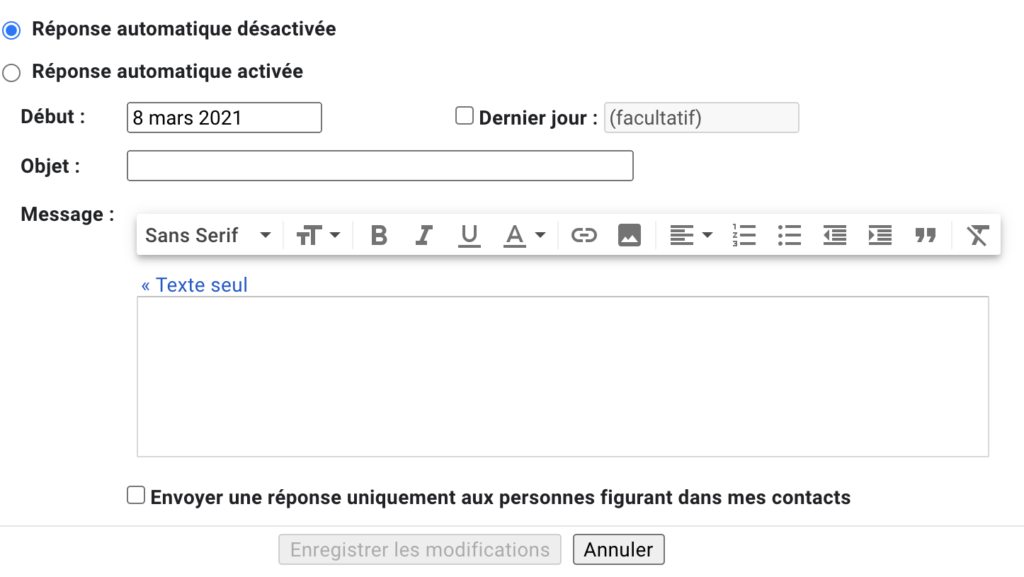The width and height of the screenshot is (1024, 577).
Task: Select Réponse automatique activée
Action: [x=12, y=73]
